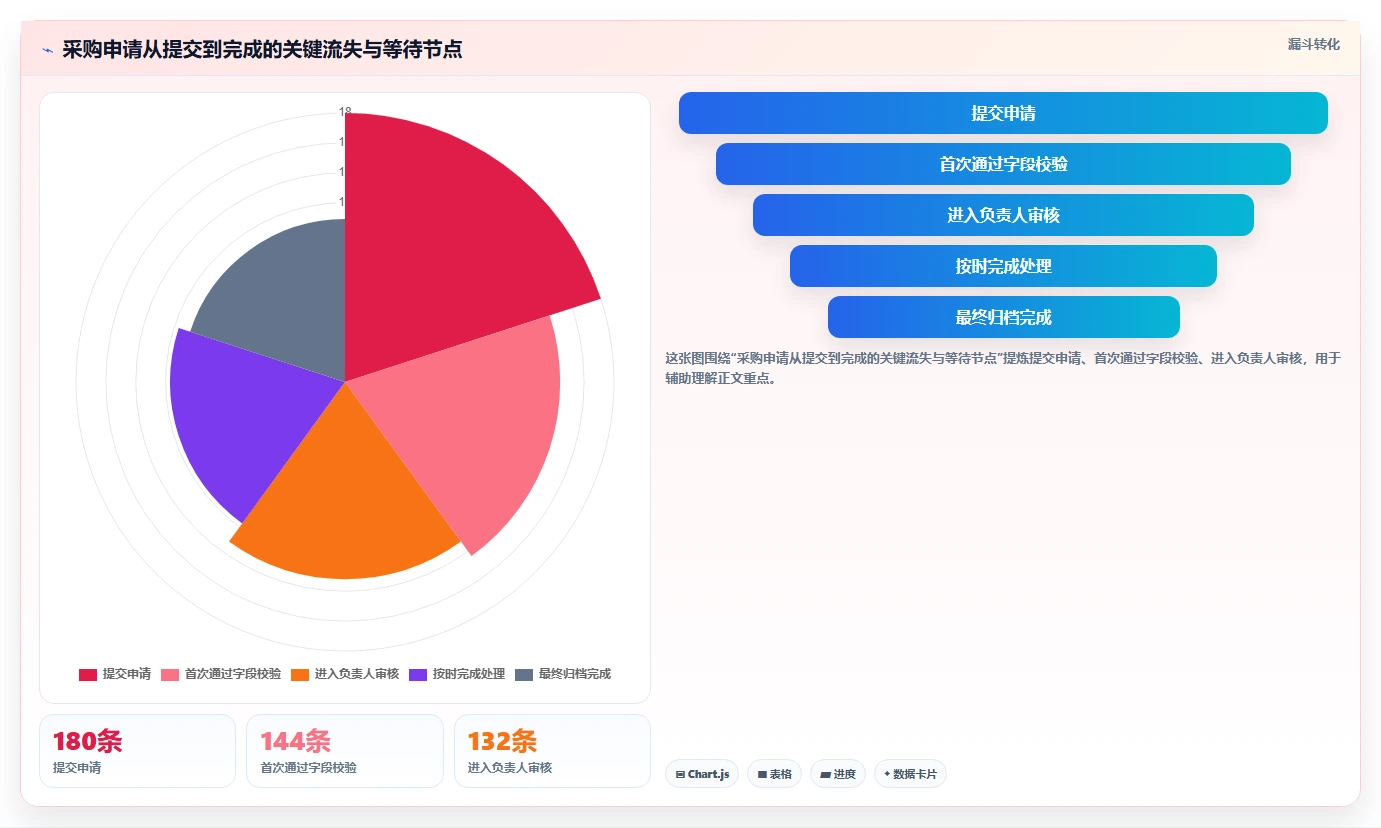
Task: Click the 按时完成处理 funnel bar
Action: coord(1003,266)
